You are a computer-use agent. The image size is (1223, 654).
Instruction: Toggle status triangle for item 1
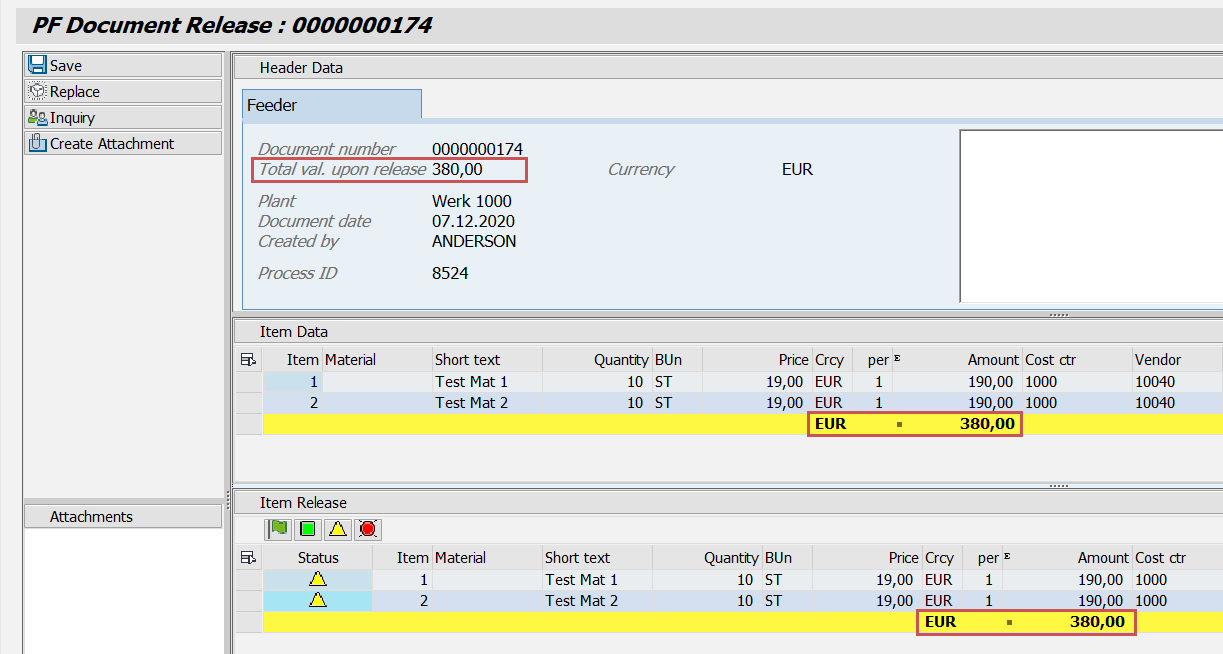(318, 580)
